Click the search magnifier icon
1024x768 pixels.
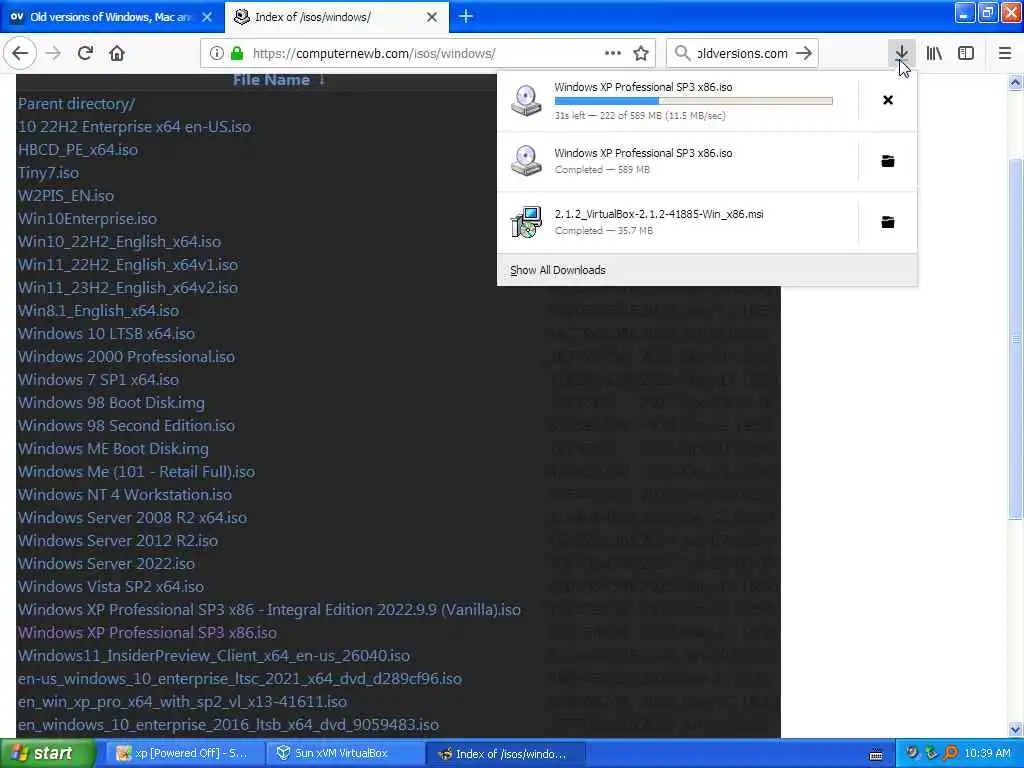[x=682, y=54]
